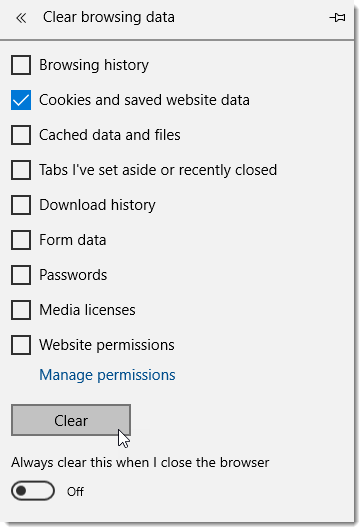Check the Browsing history checkbox
Screen dimensions: 364x532
(x=21, y=65)
